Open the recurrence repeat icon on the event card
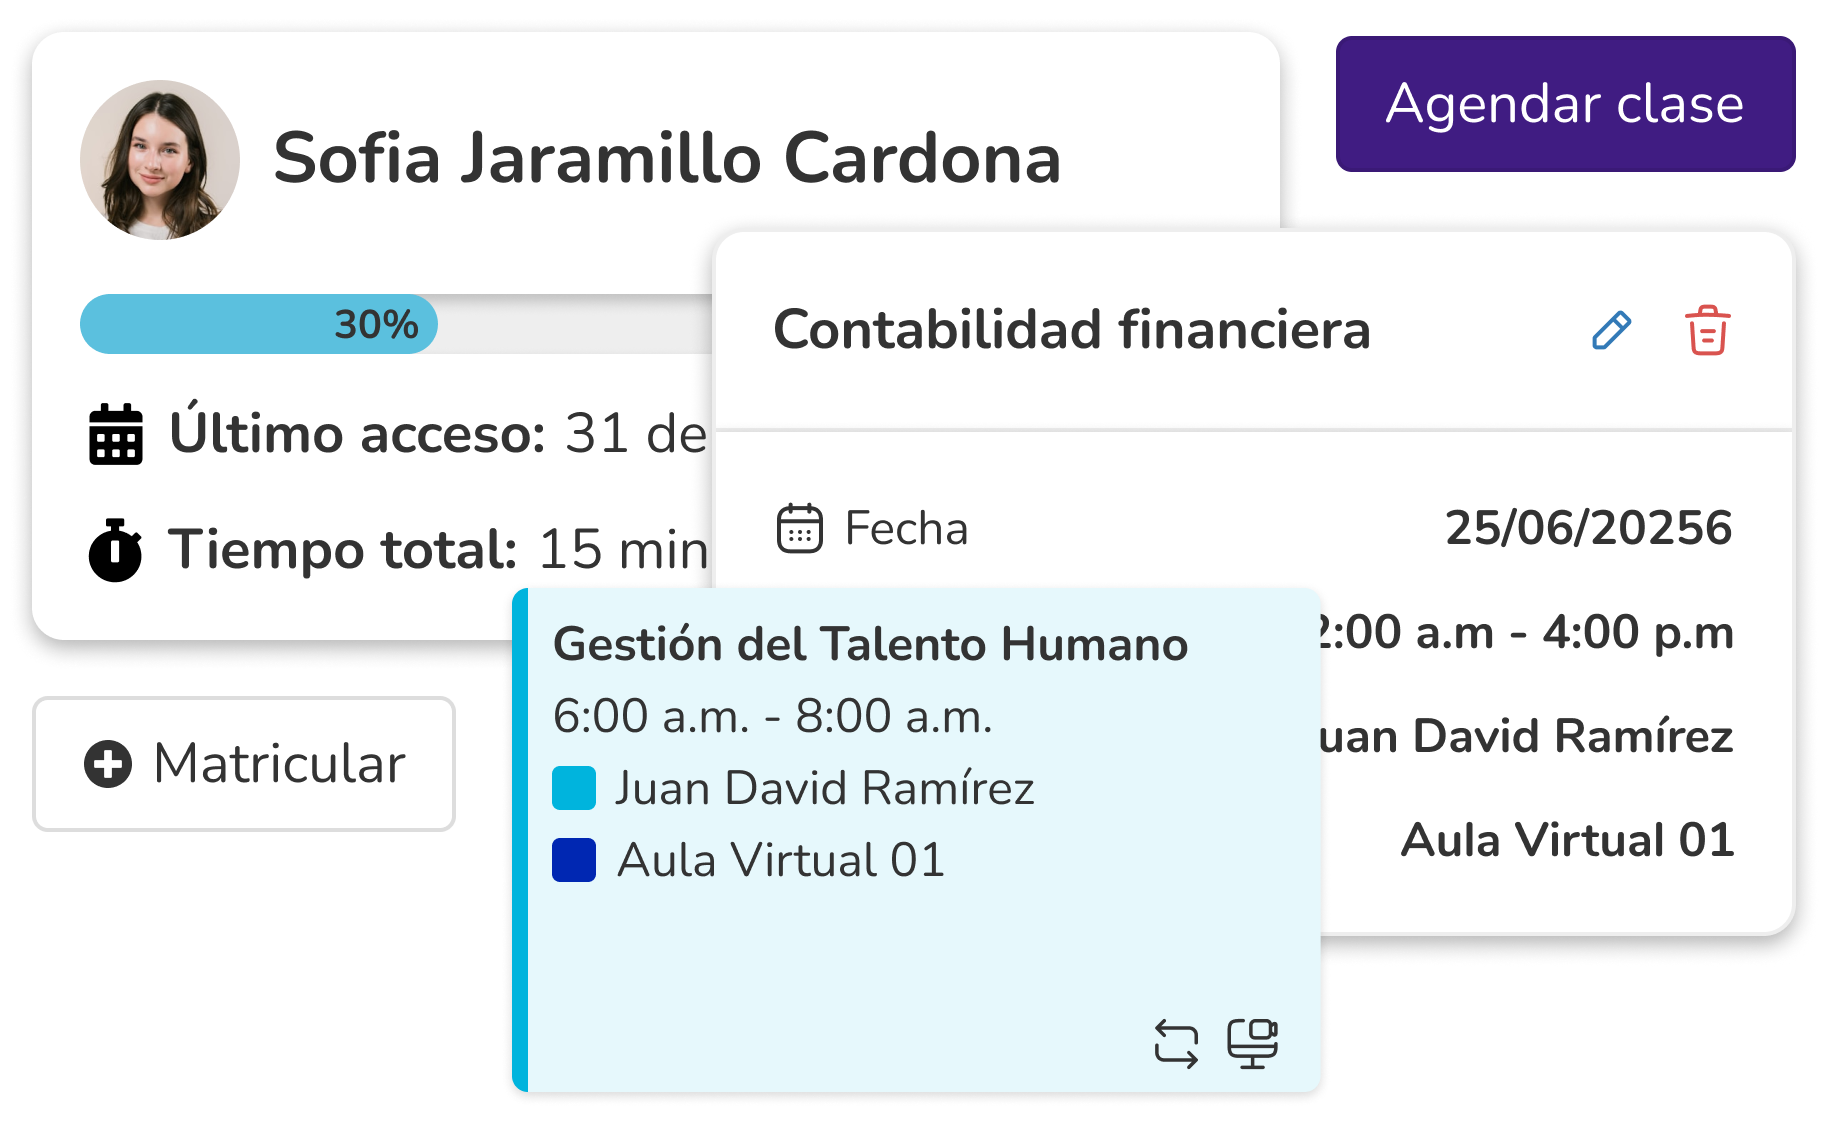 point(1178,1043)
